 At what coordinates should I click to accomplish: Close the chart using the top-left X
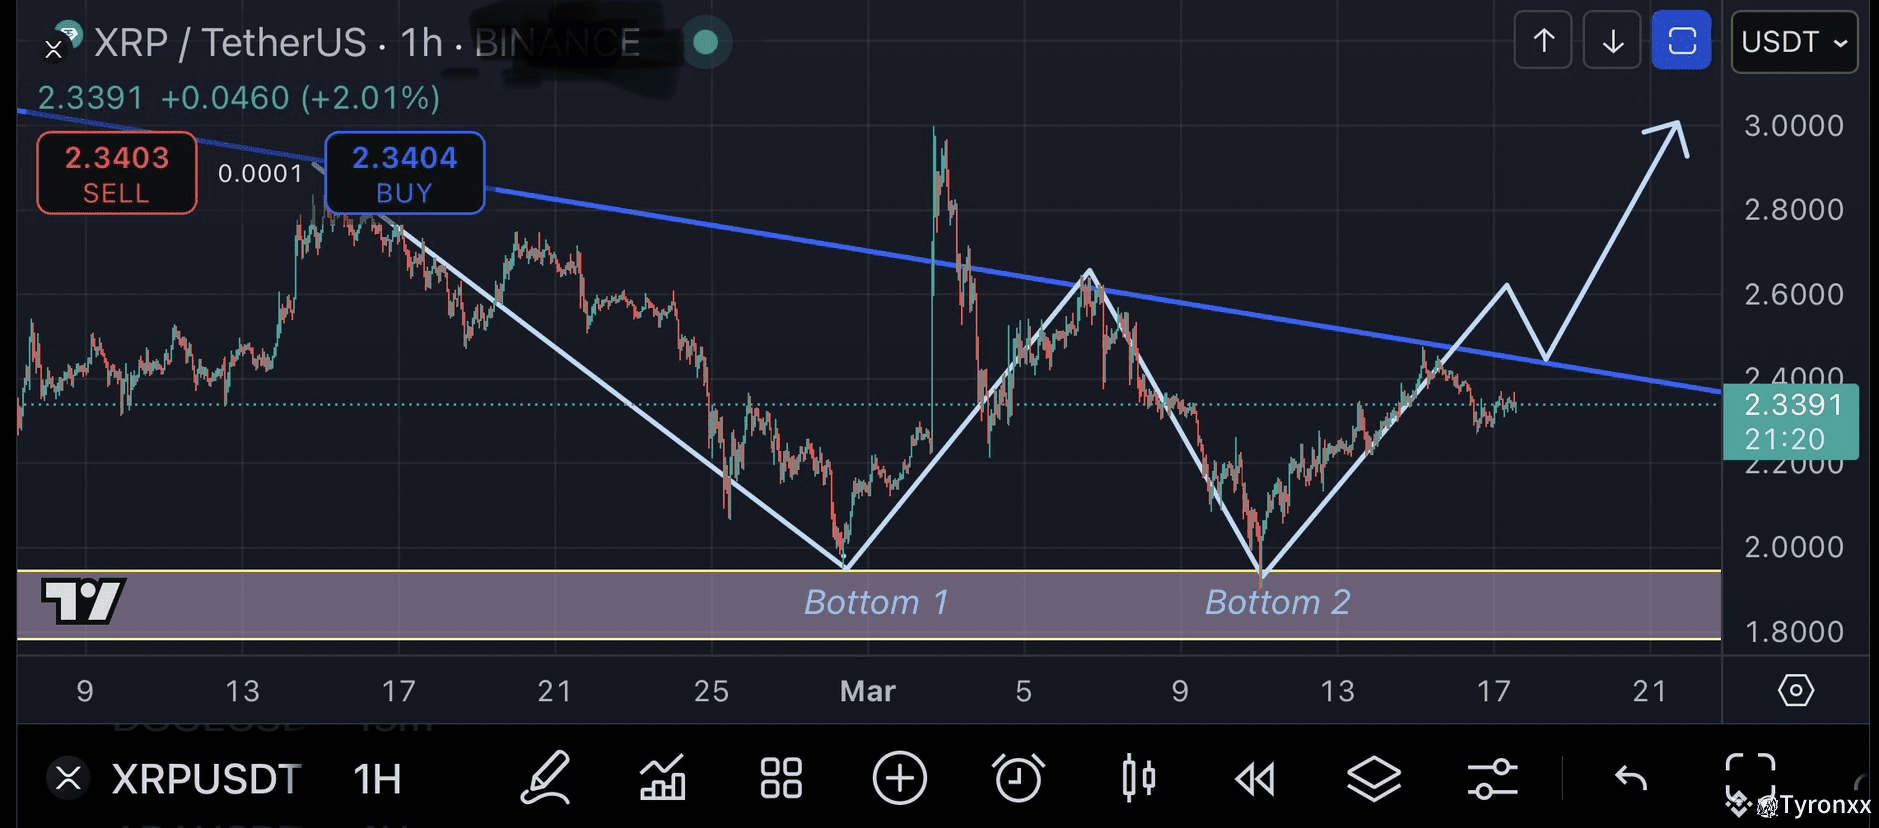click(x=54, y=49)
